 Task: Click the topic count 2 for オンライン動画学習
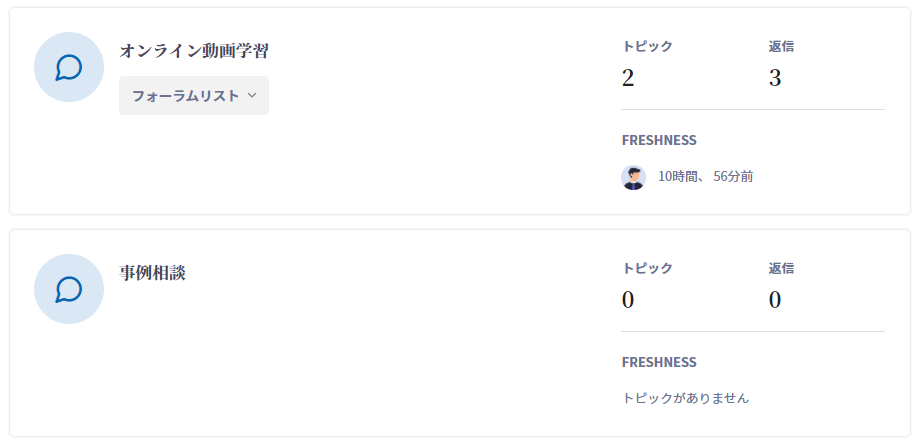pyautogui.click(x=628, y=78)
